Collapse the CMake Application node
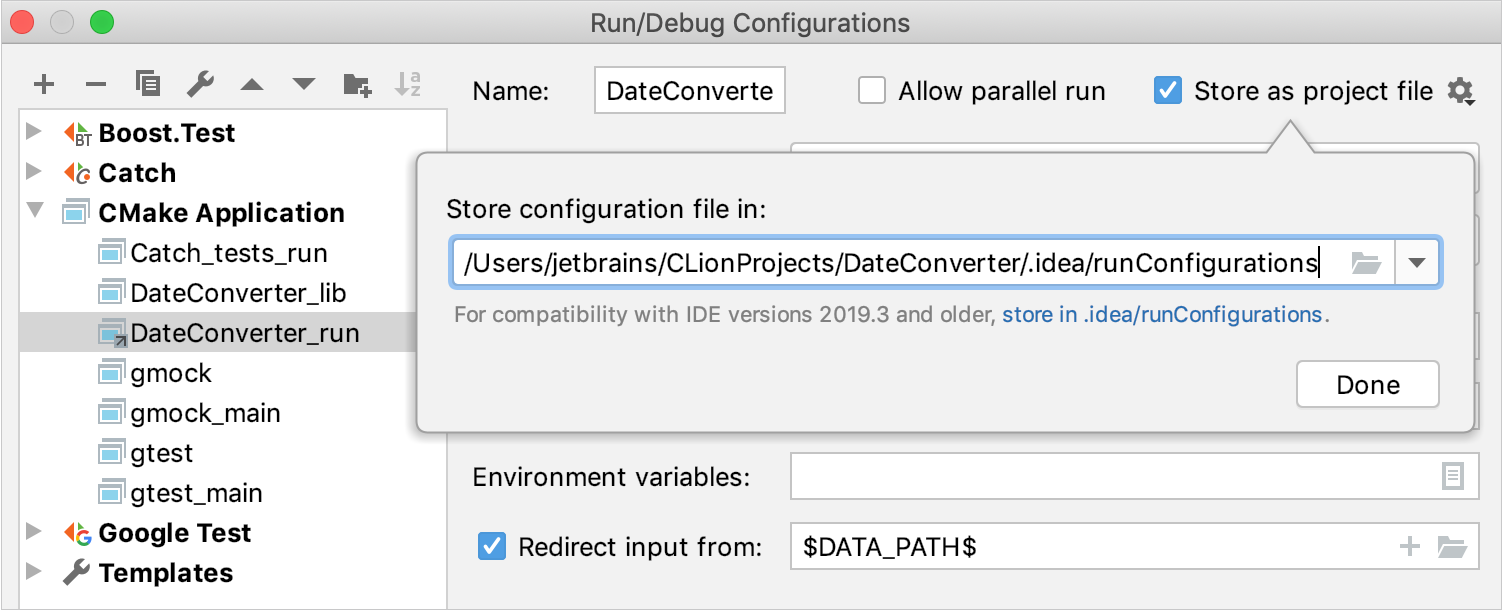Image resolution: width=1502 pixels, height=611 pixels. 37,212
